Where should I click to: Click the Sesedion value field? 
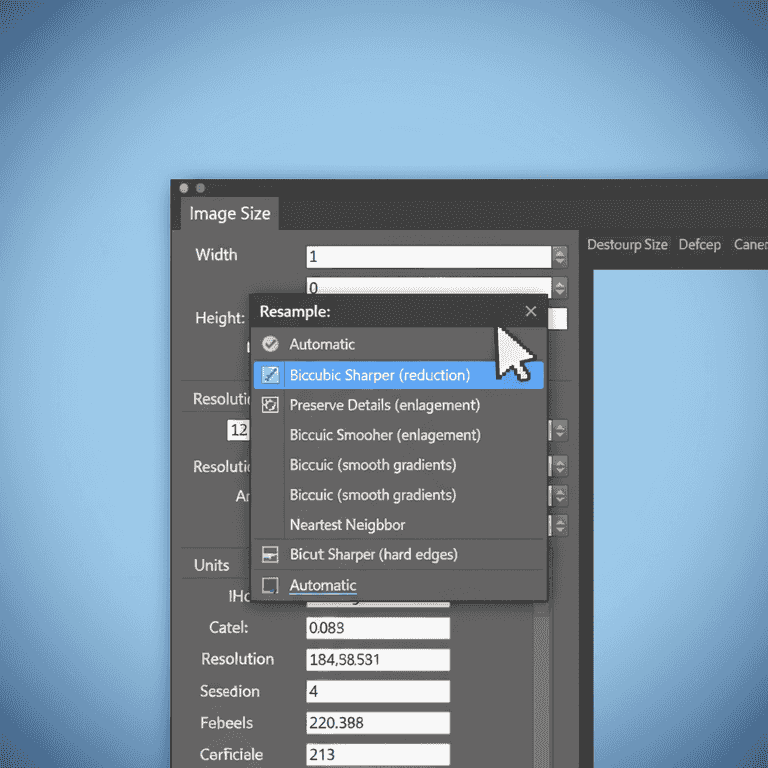point(377,692)
